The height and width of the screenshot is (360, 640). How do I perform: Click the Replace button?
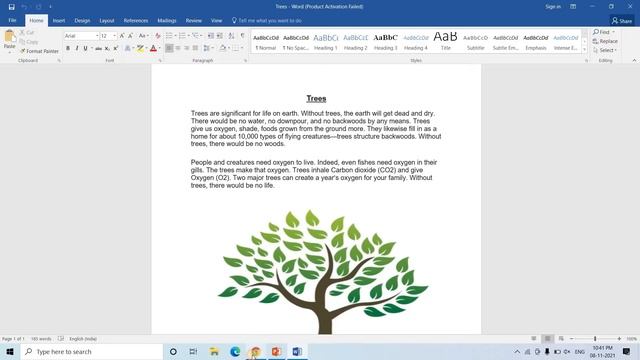click(x=605, y=41)
